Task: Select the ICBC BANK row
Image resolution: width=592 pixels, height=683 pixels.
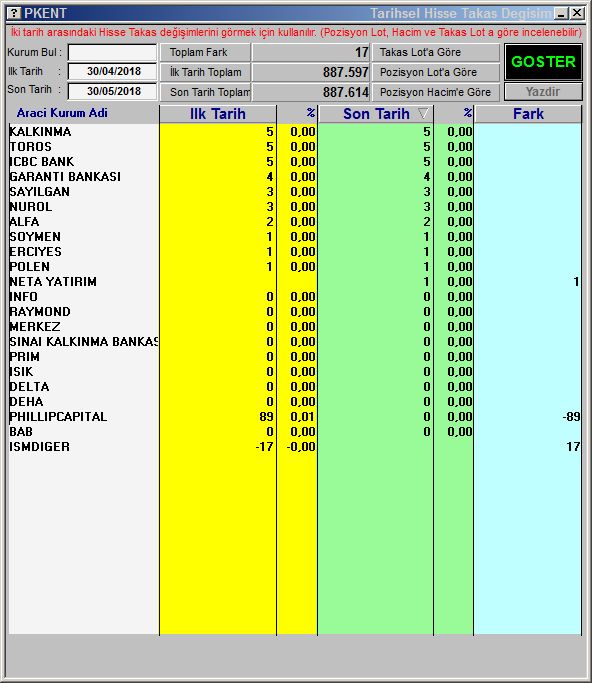Action: (295, 162)
